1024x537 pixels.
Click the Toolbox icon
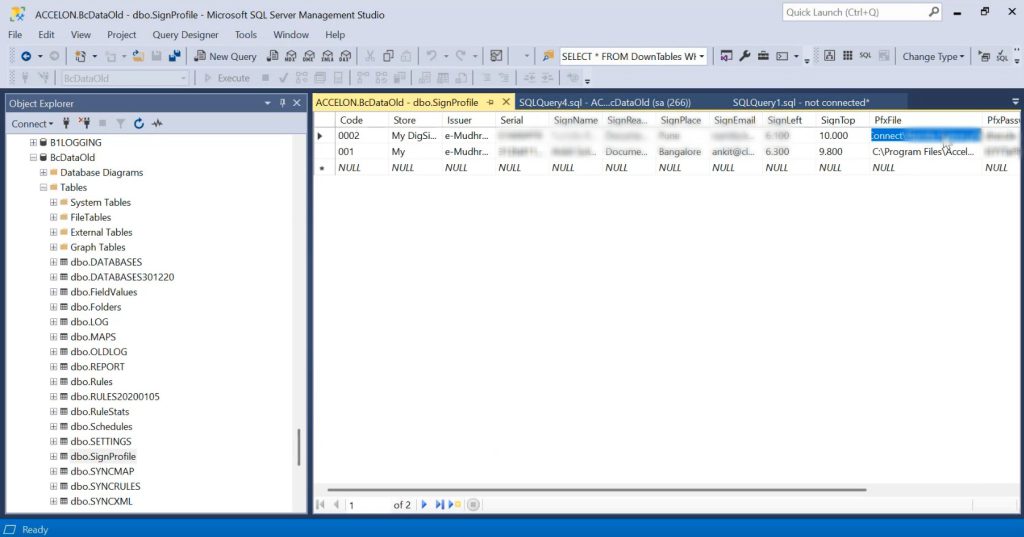(763, 56)
